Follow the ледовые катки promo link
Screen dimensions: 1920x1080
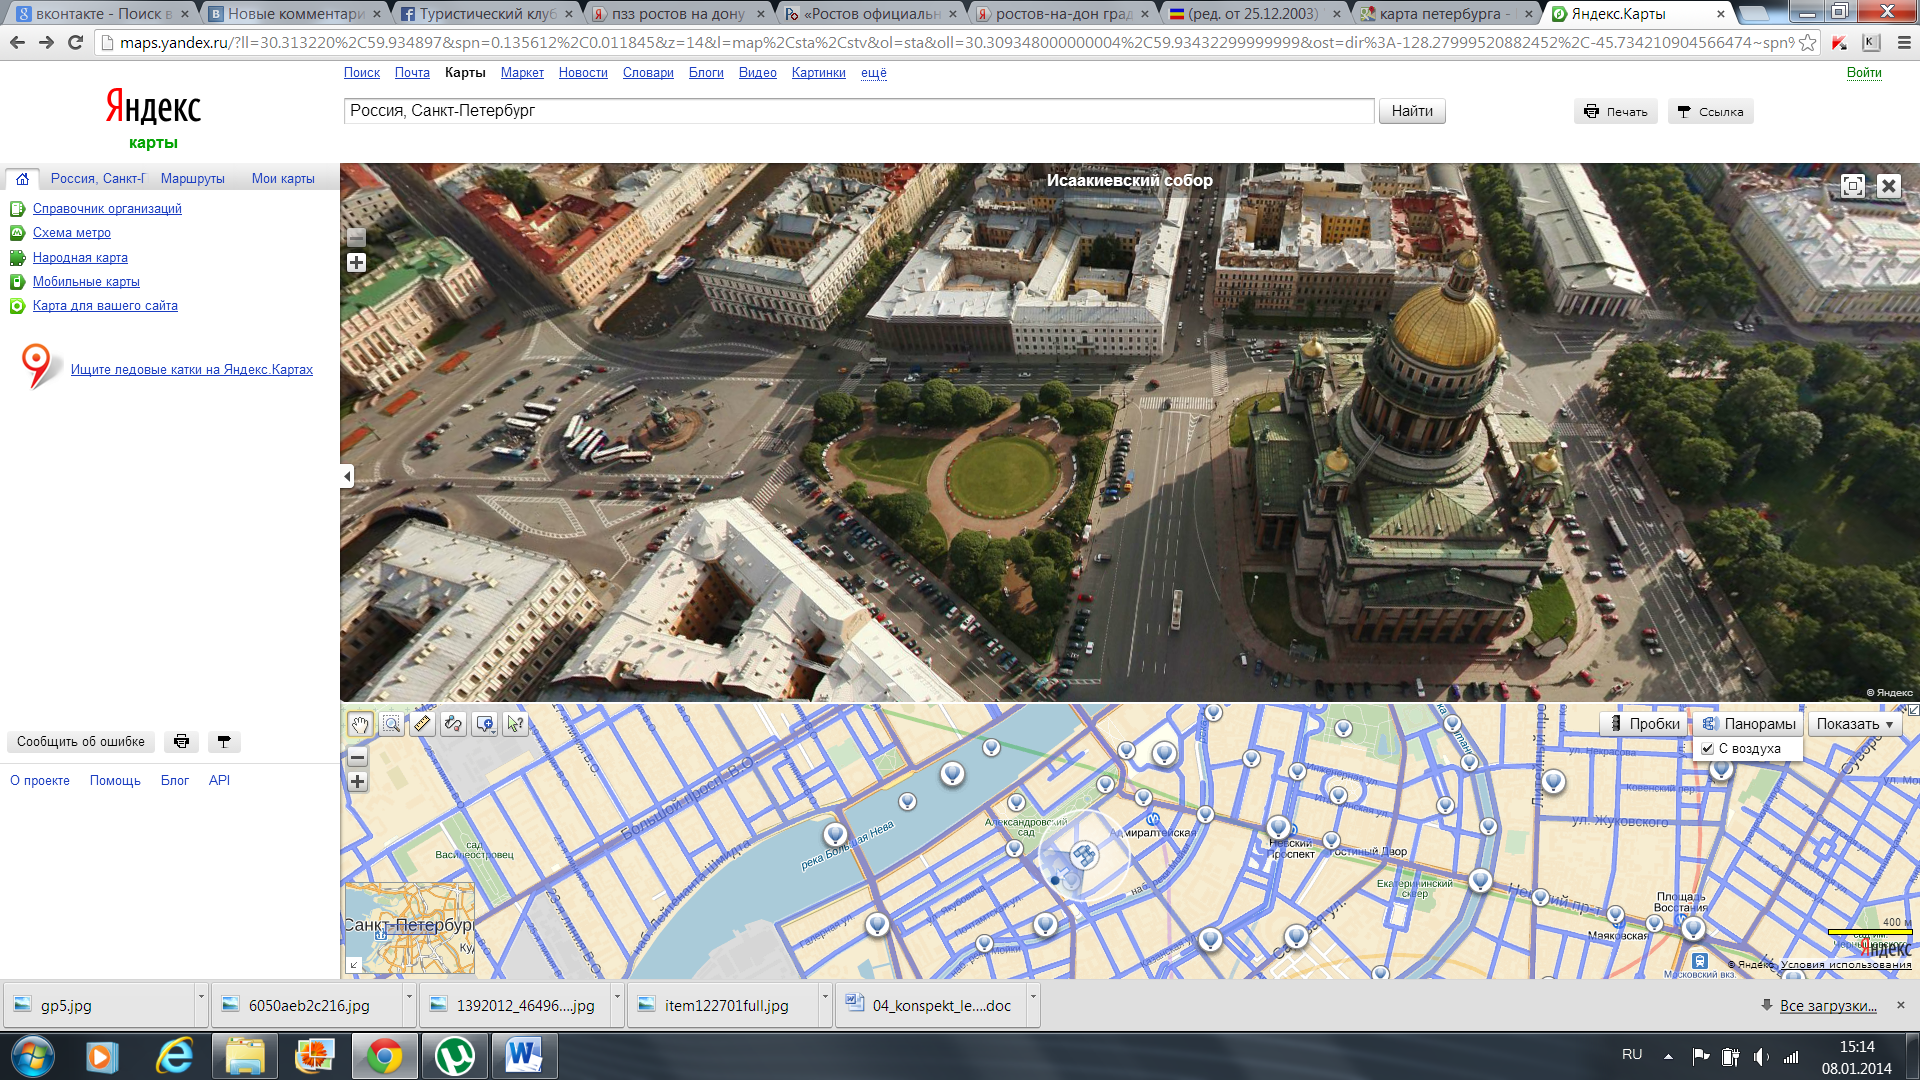pos(192,370)
